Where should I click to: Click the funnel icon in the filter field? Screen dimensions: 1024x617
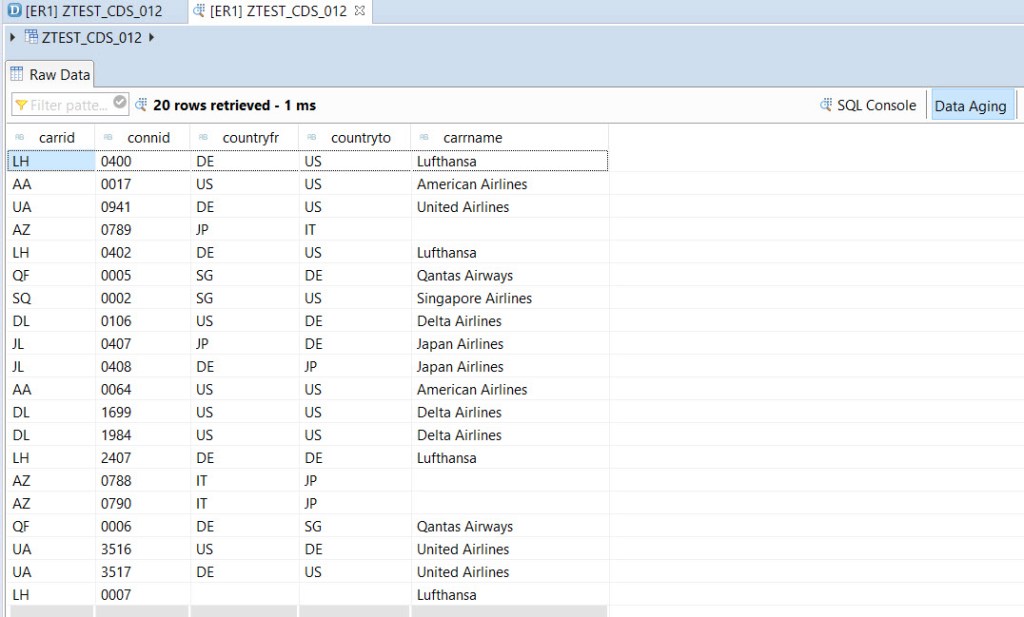coord(22,105)
